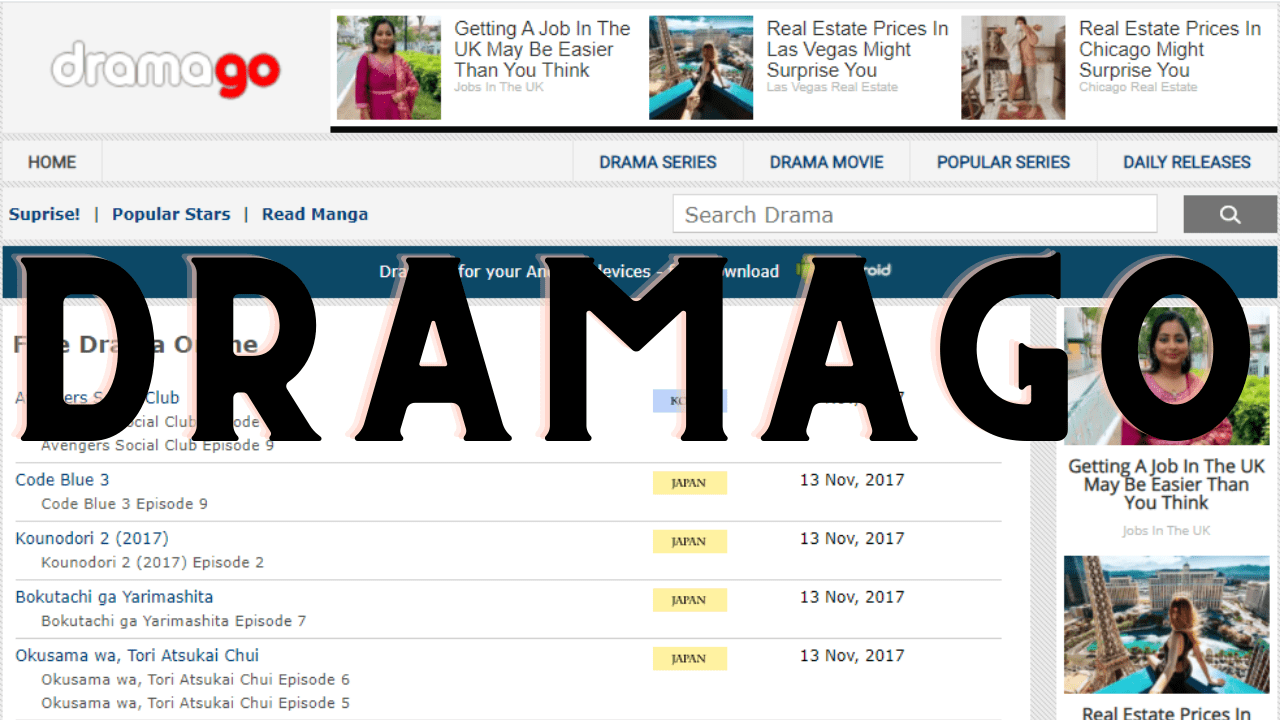Screen dimensions: 1280x720
Task: Click JAPAN tag in Code Blue 3 row
Action: [x=690, y=482]
